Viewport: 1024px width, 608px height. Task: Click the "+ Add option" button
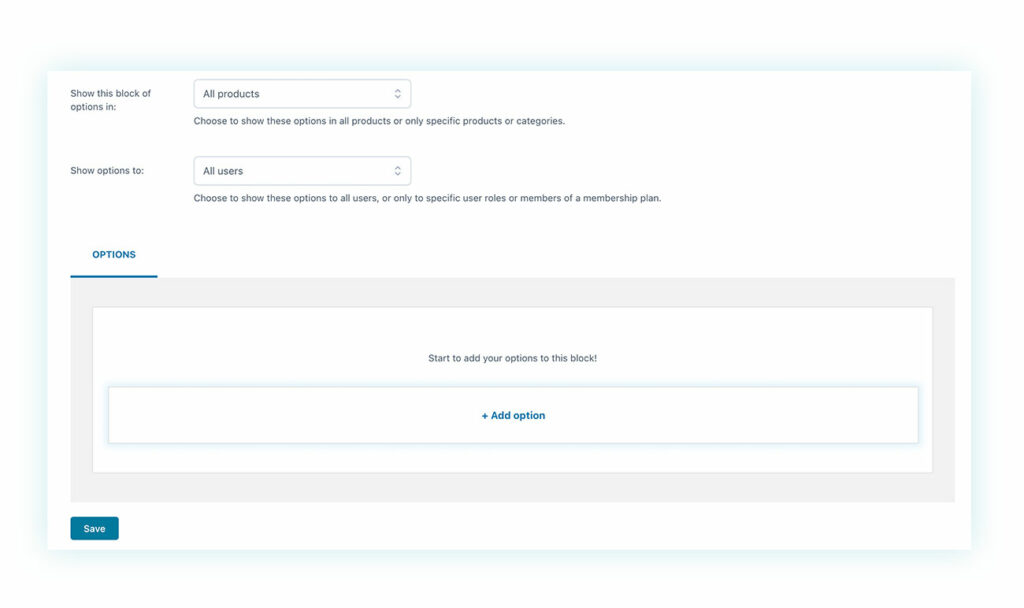(513, 415)
